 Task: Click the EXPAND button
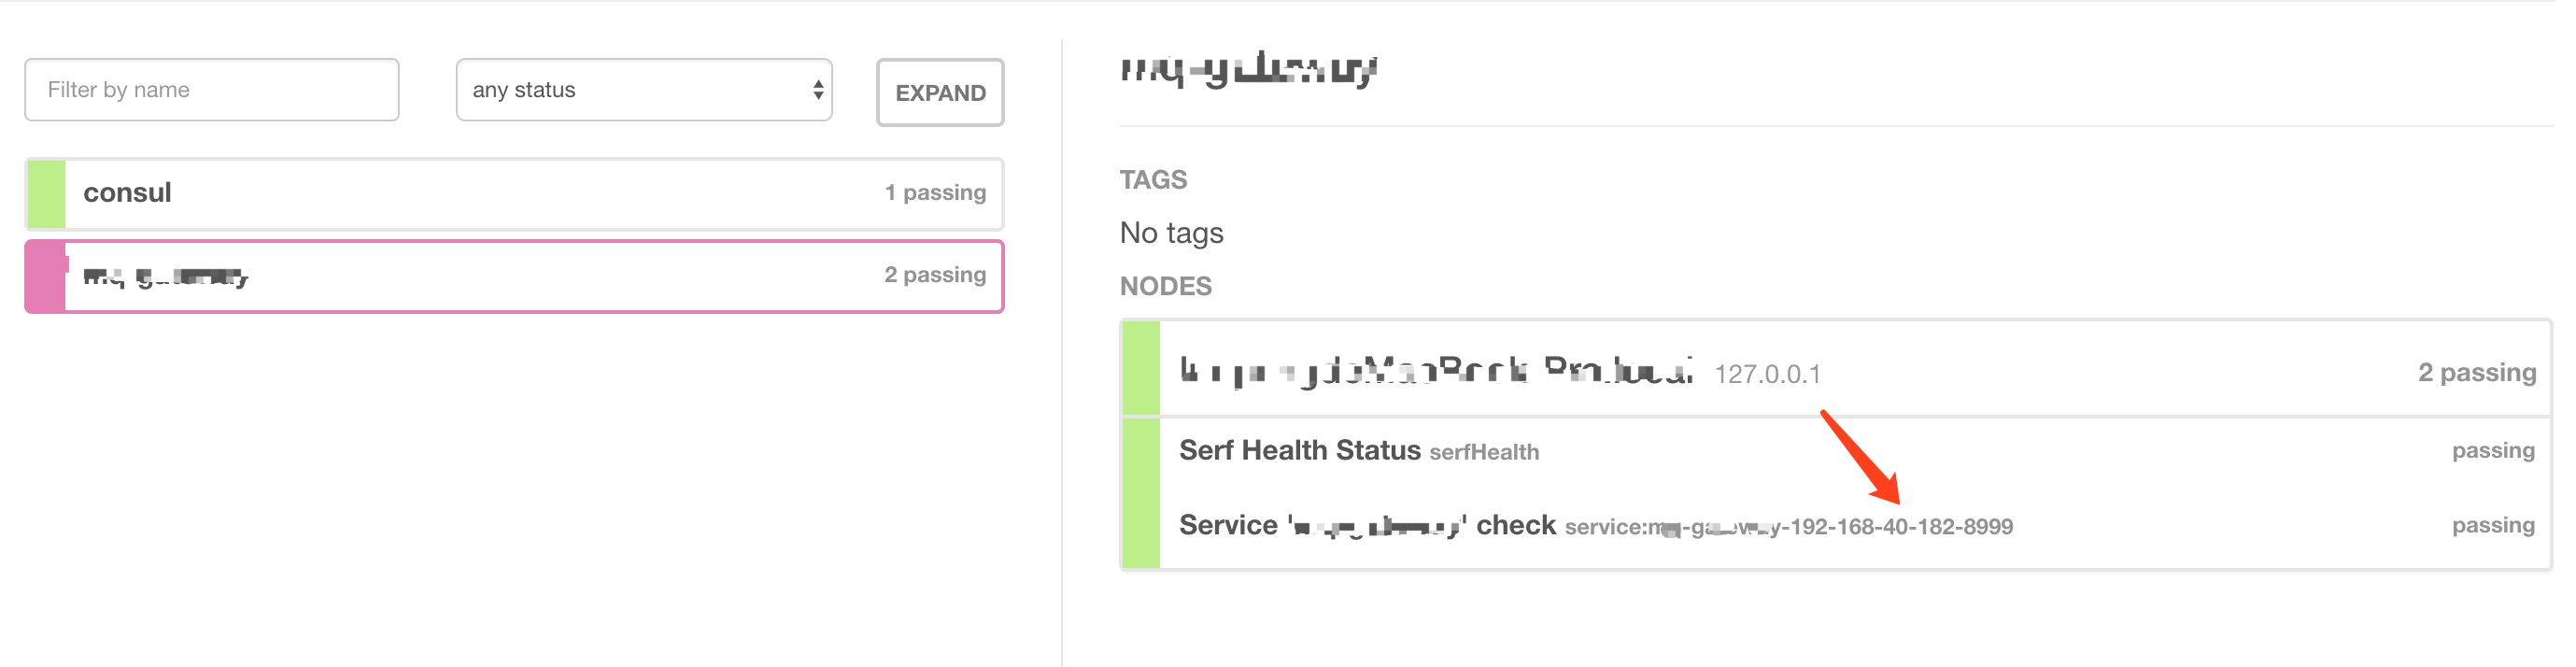940,92
